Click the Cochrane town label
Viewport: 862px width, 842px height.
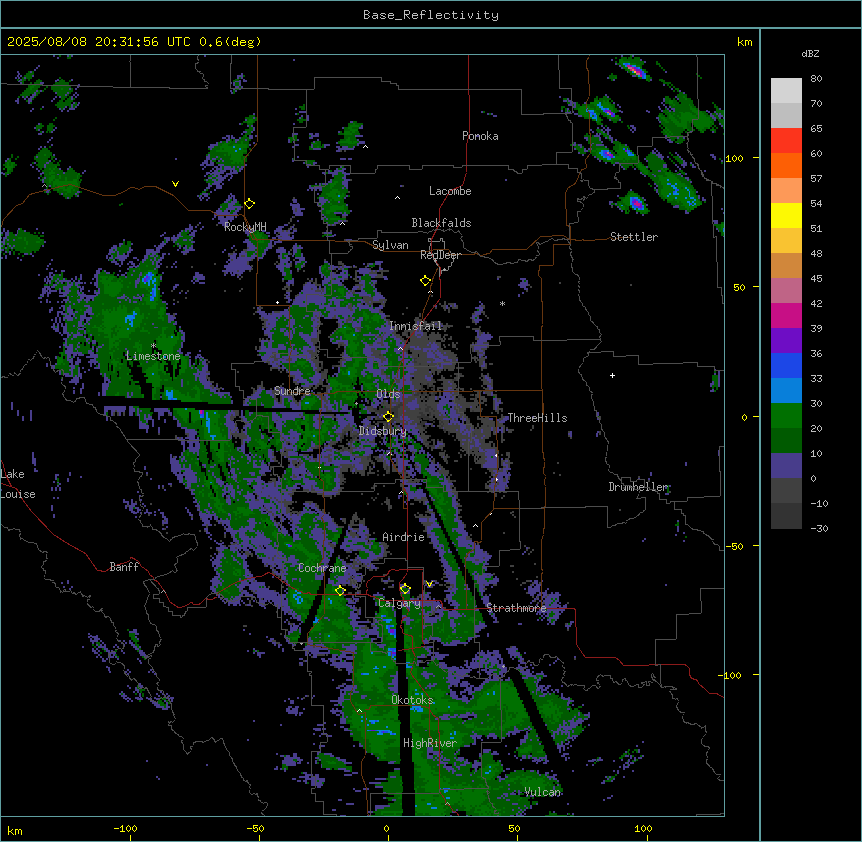point(322,568)
